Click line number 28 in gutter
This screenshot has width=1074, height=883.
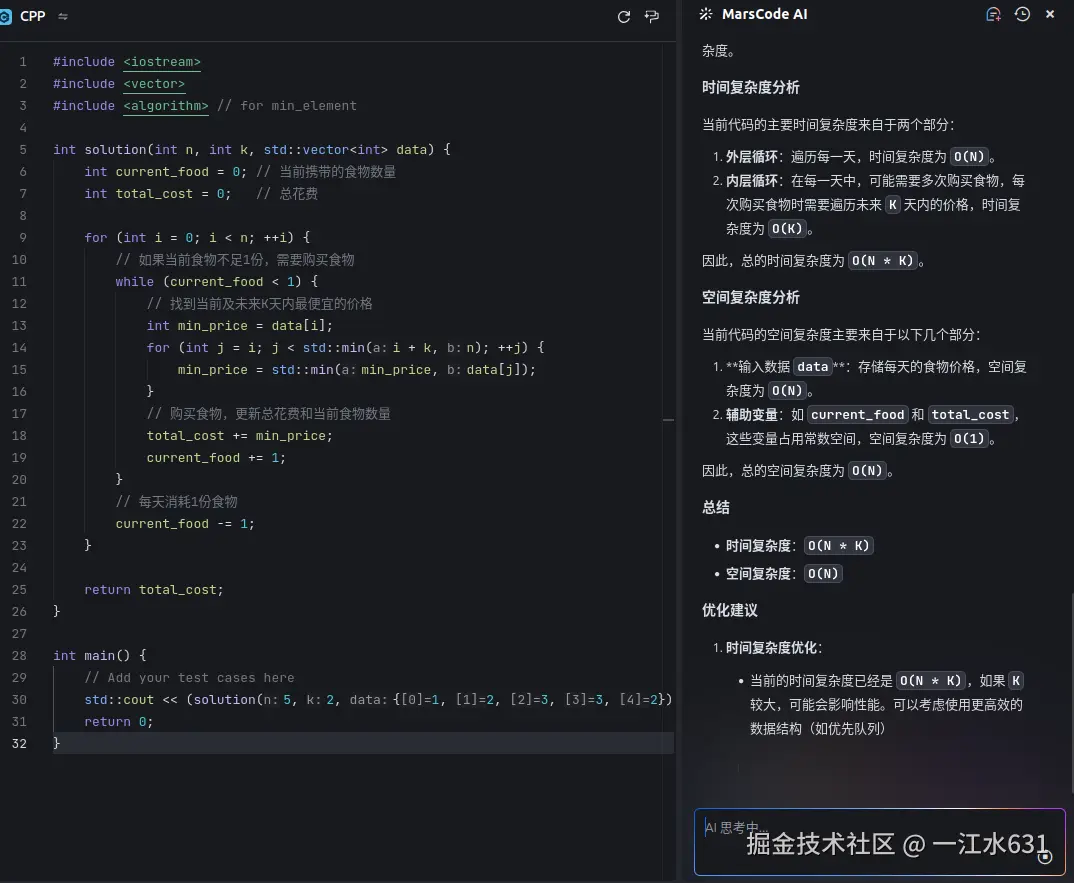coord(19,656)
